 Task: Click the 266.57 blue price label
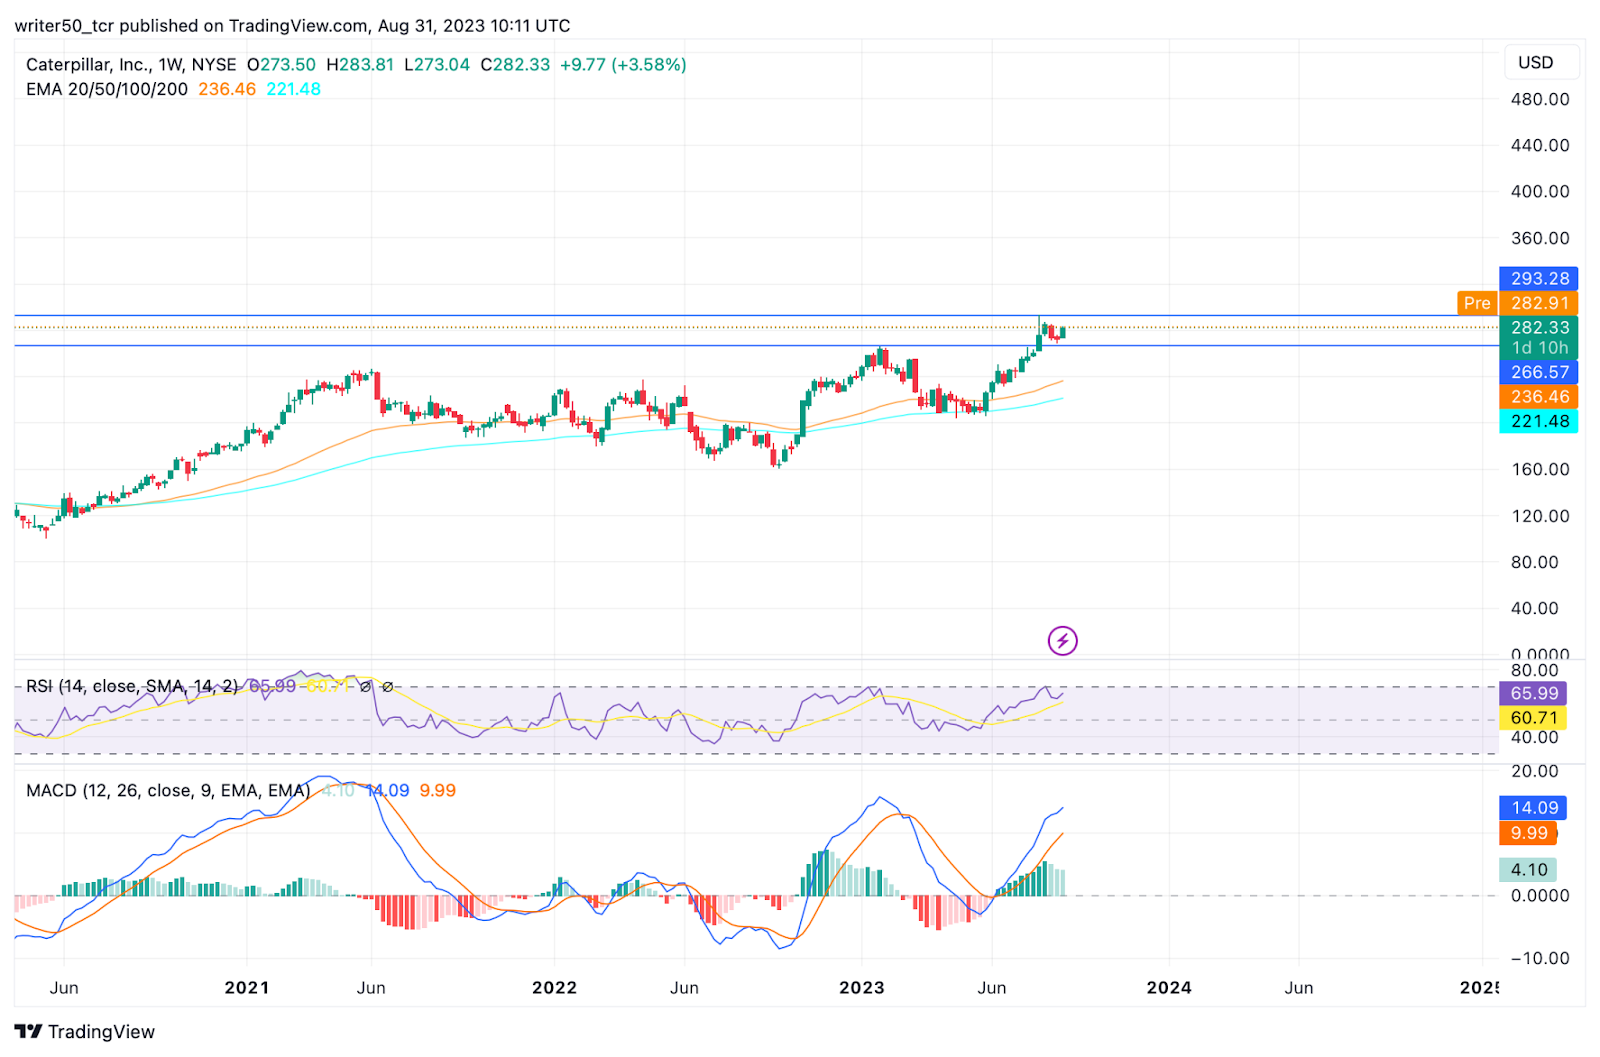[x=1539, y=372]
